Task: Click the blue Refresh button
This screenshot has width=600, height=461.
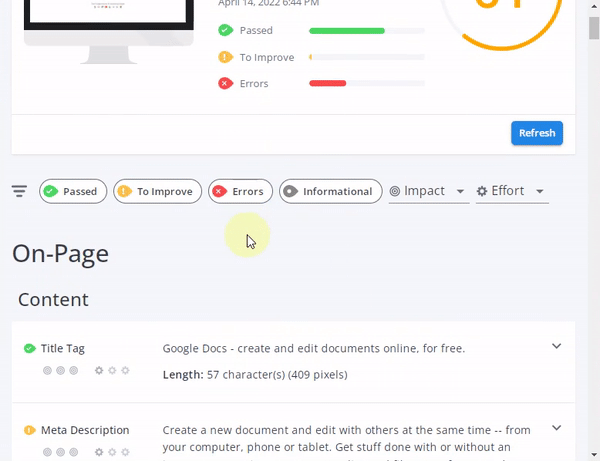Action: [x=537, y=133]
